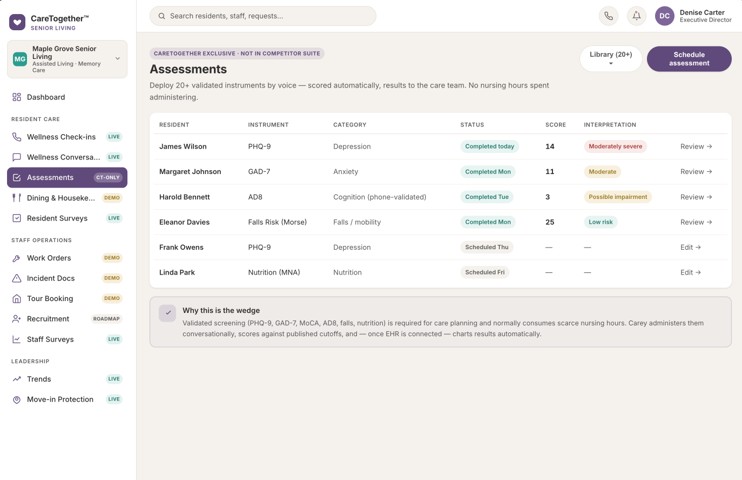Open the Library (20+) dropdown

(x=610, y=58)
